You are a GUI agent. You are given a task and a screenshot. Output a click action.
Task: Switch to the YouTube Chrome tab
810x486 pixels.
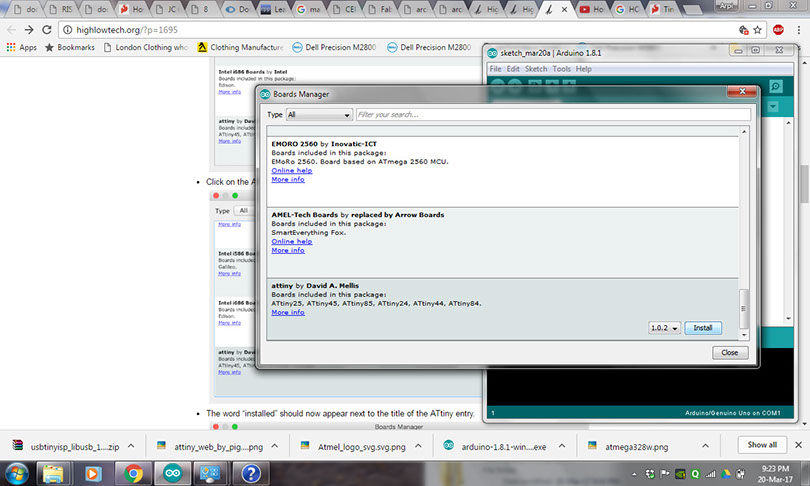click(592, 9)
